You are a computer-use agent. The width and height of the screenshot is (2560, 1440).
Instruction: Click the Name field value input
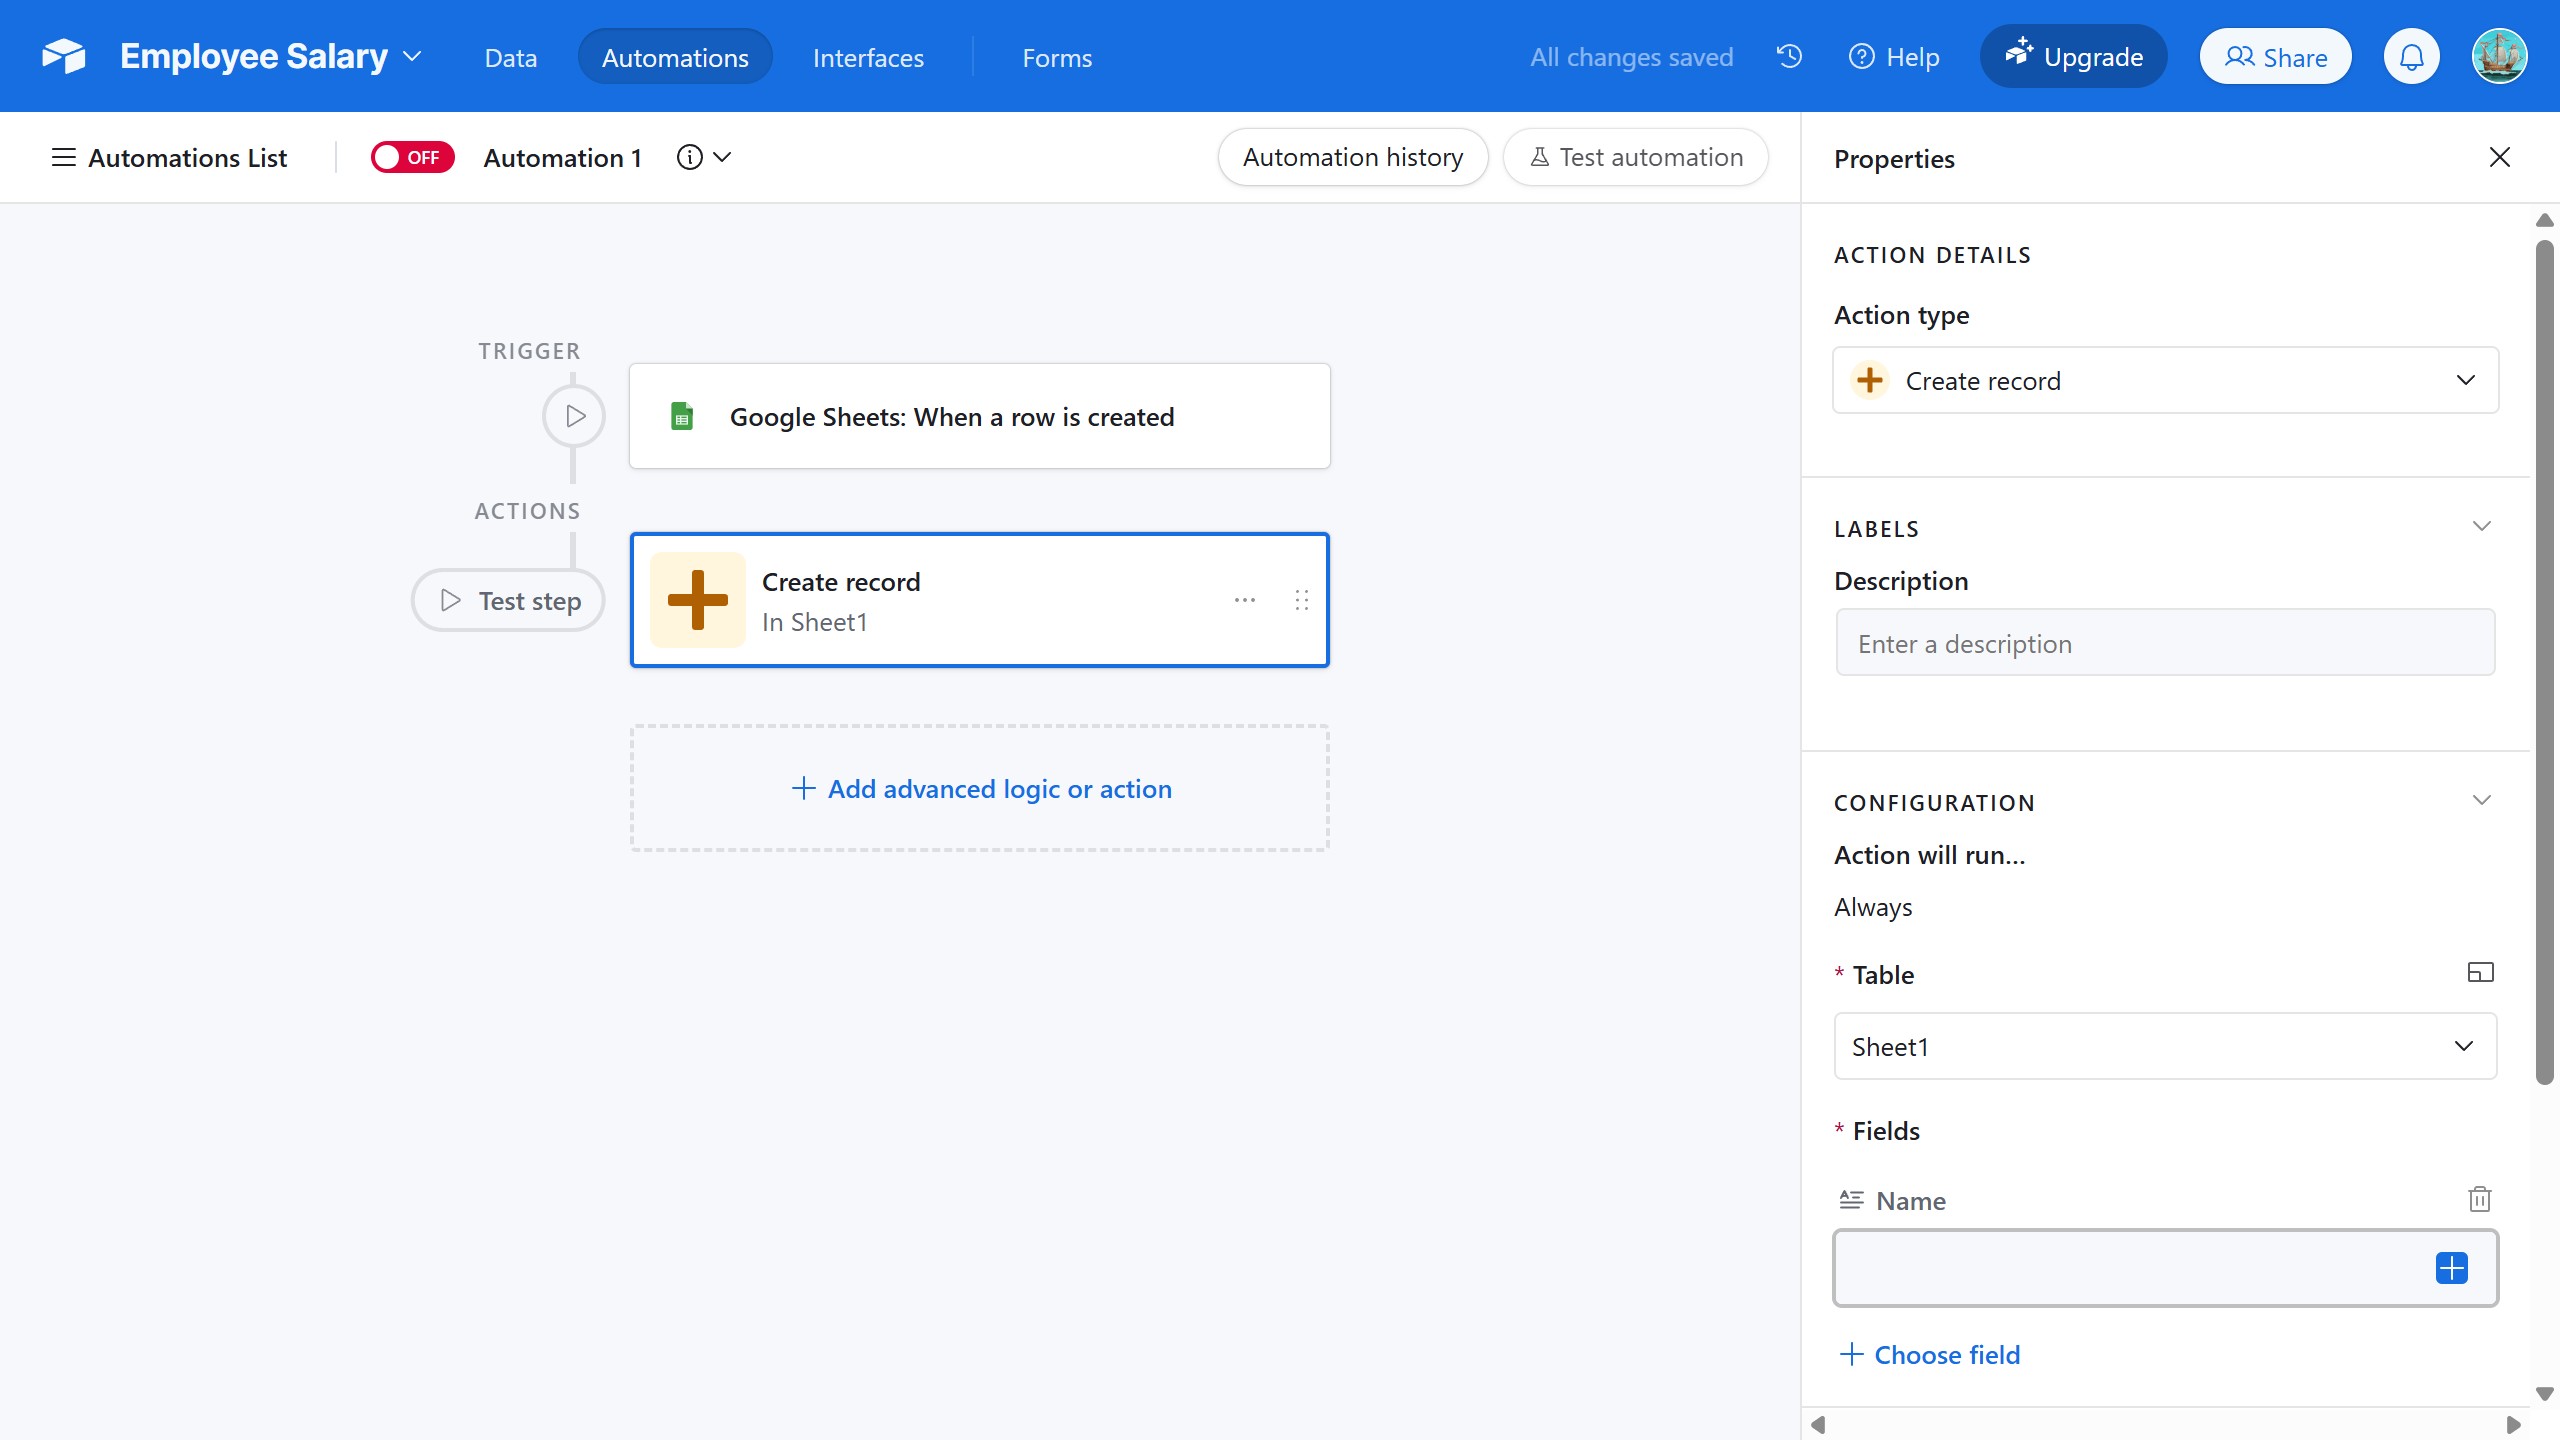pos(2165,1268)
